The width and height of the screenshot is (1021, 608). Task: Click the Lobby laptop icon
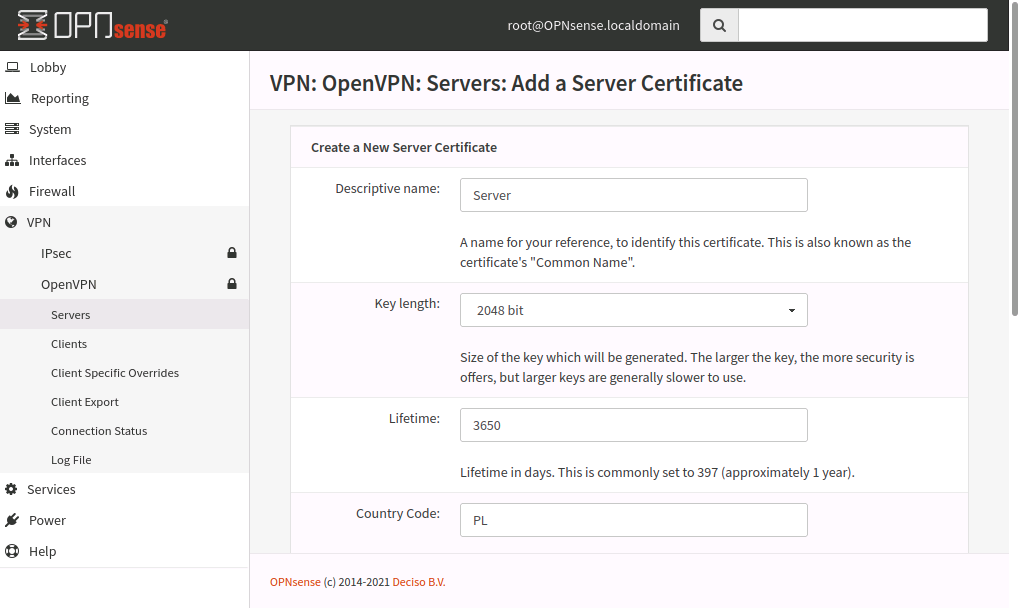click(x=12, y=67)
